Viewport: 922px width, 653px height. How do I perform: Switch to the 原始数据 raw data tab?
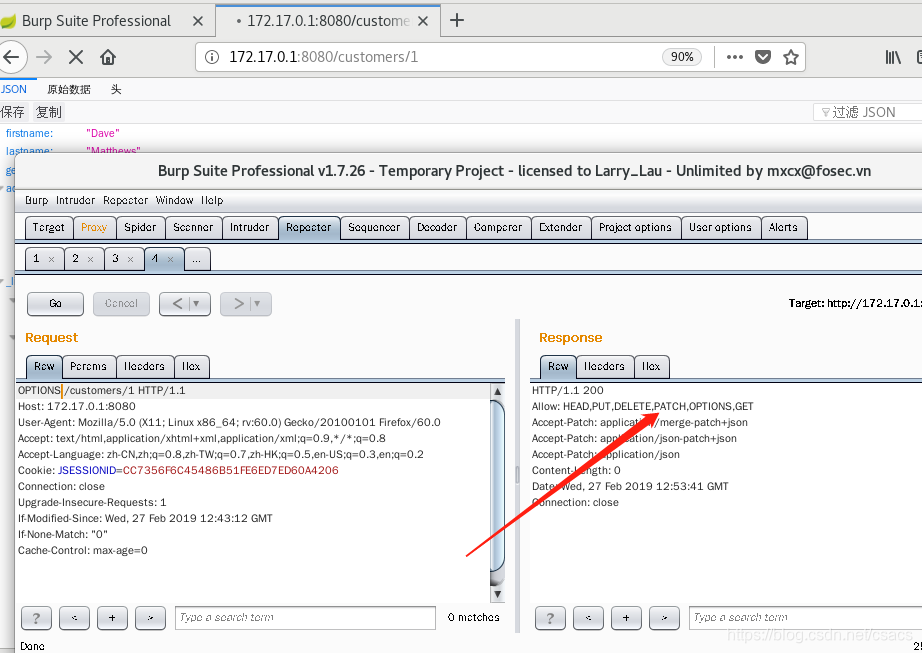pos(69,89)
